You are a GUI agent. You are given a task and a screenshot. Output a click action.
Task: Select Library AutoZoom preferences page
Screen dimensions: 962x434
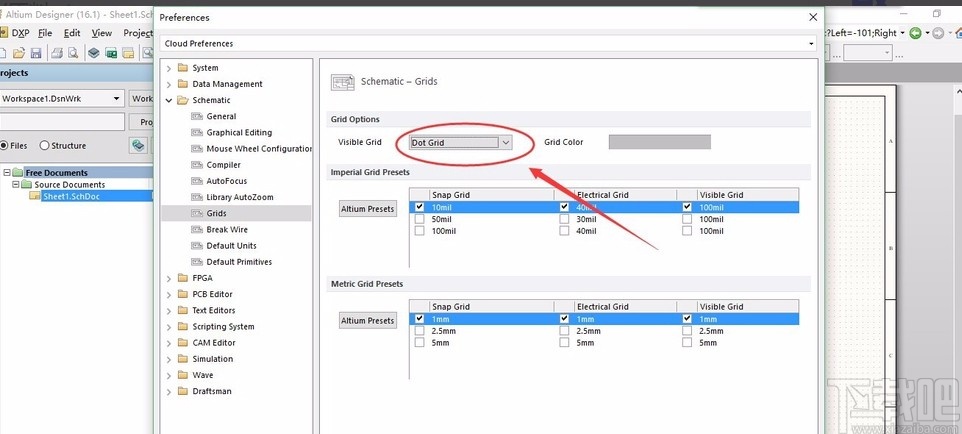tap(240, 197)
